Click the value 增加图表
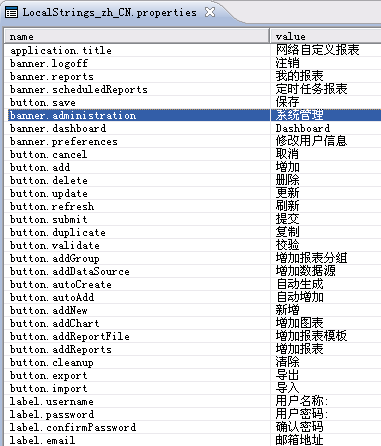381x446 pixels. tap(299, 323)
